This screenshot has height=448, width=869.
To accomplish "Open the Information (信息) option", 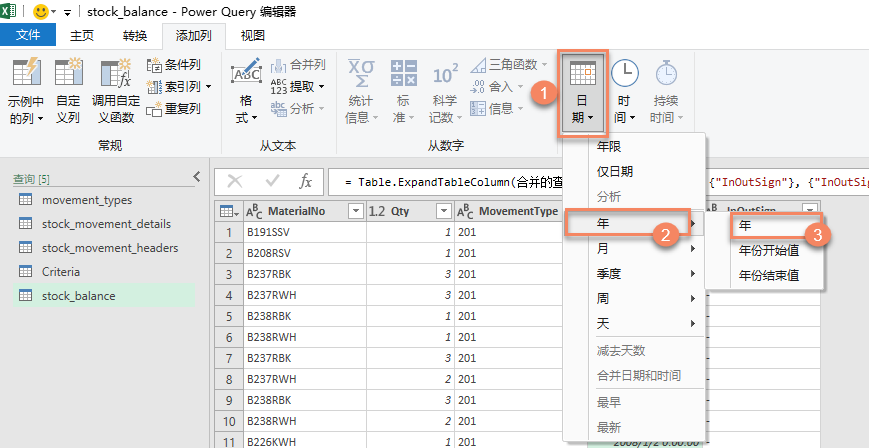I will pos(497,109).
